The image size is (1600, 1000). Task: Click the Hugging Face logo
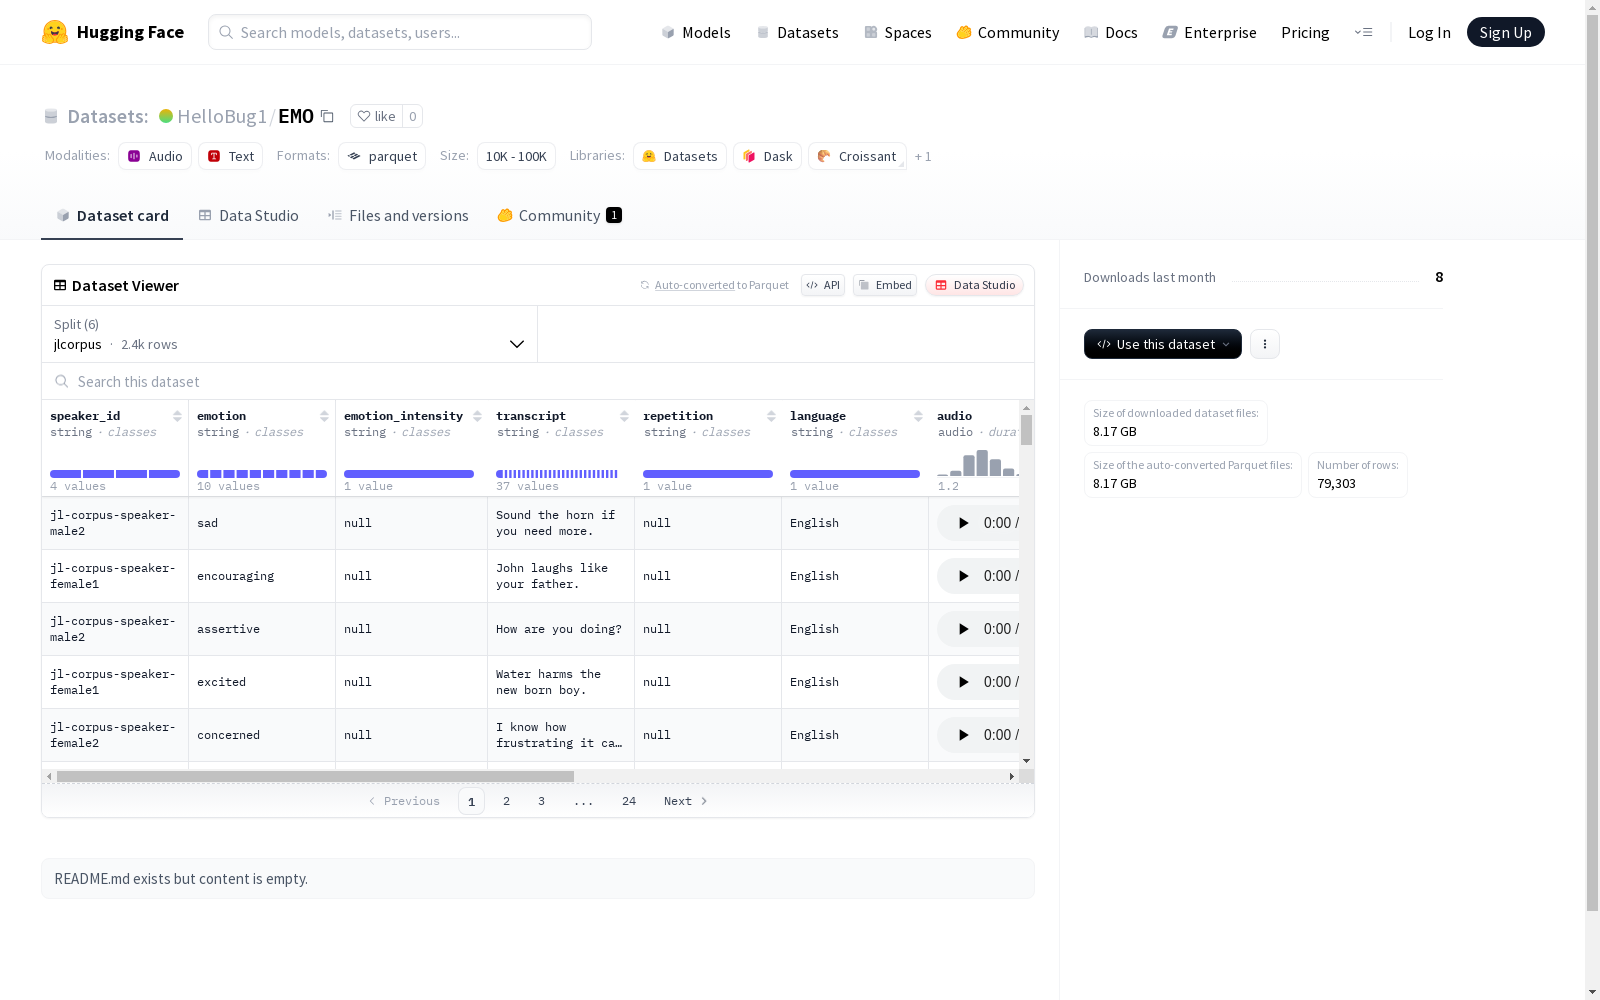pyautogui.click(x=112, y=32)
